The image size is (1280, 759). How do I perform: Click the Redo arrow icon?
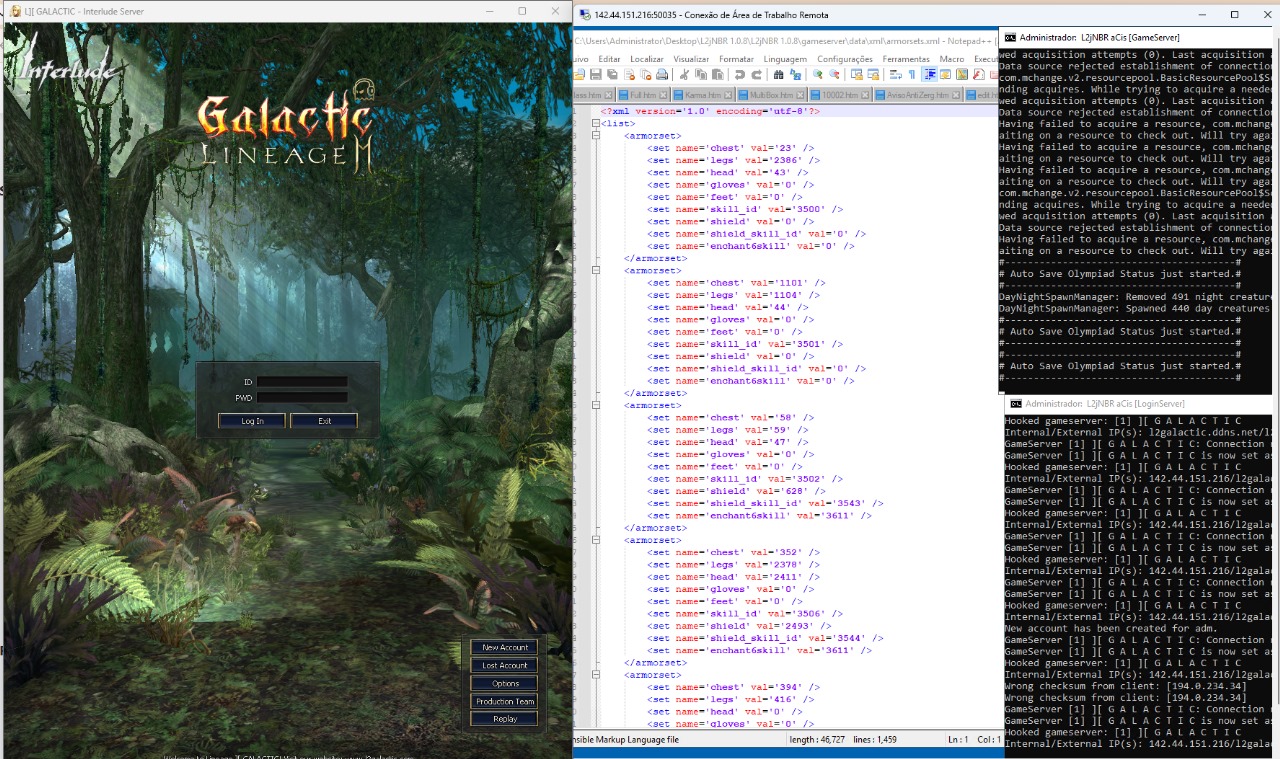pos(756,74)
